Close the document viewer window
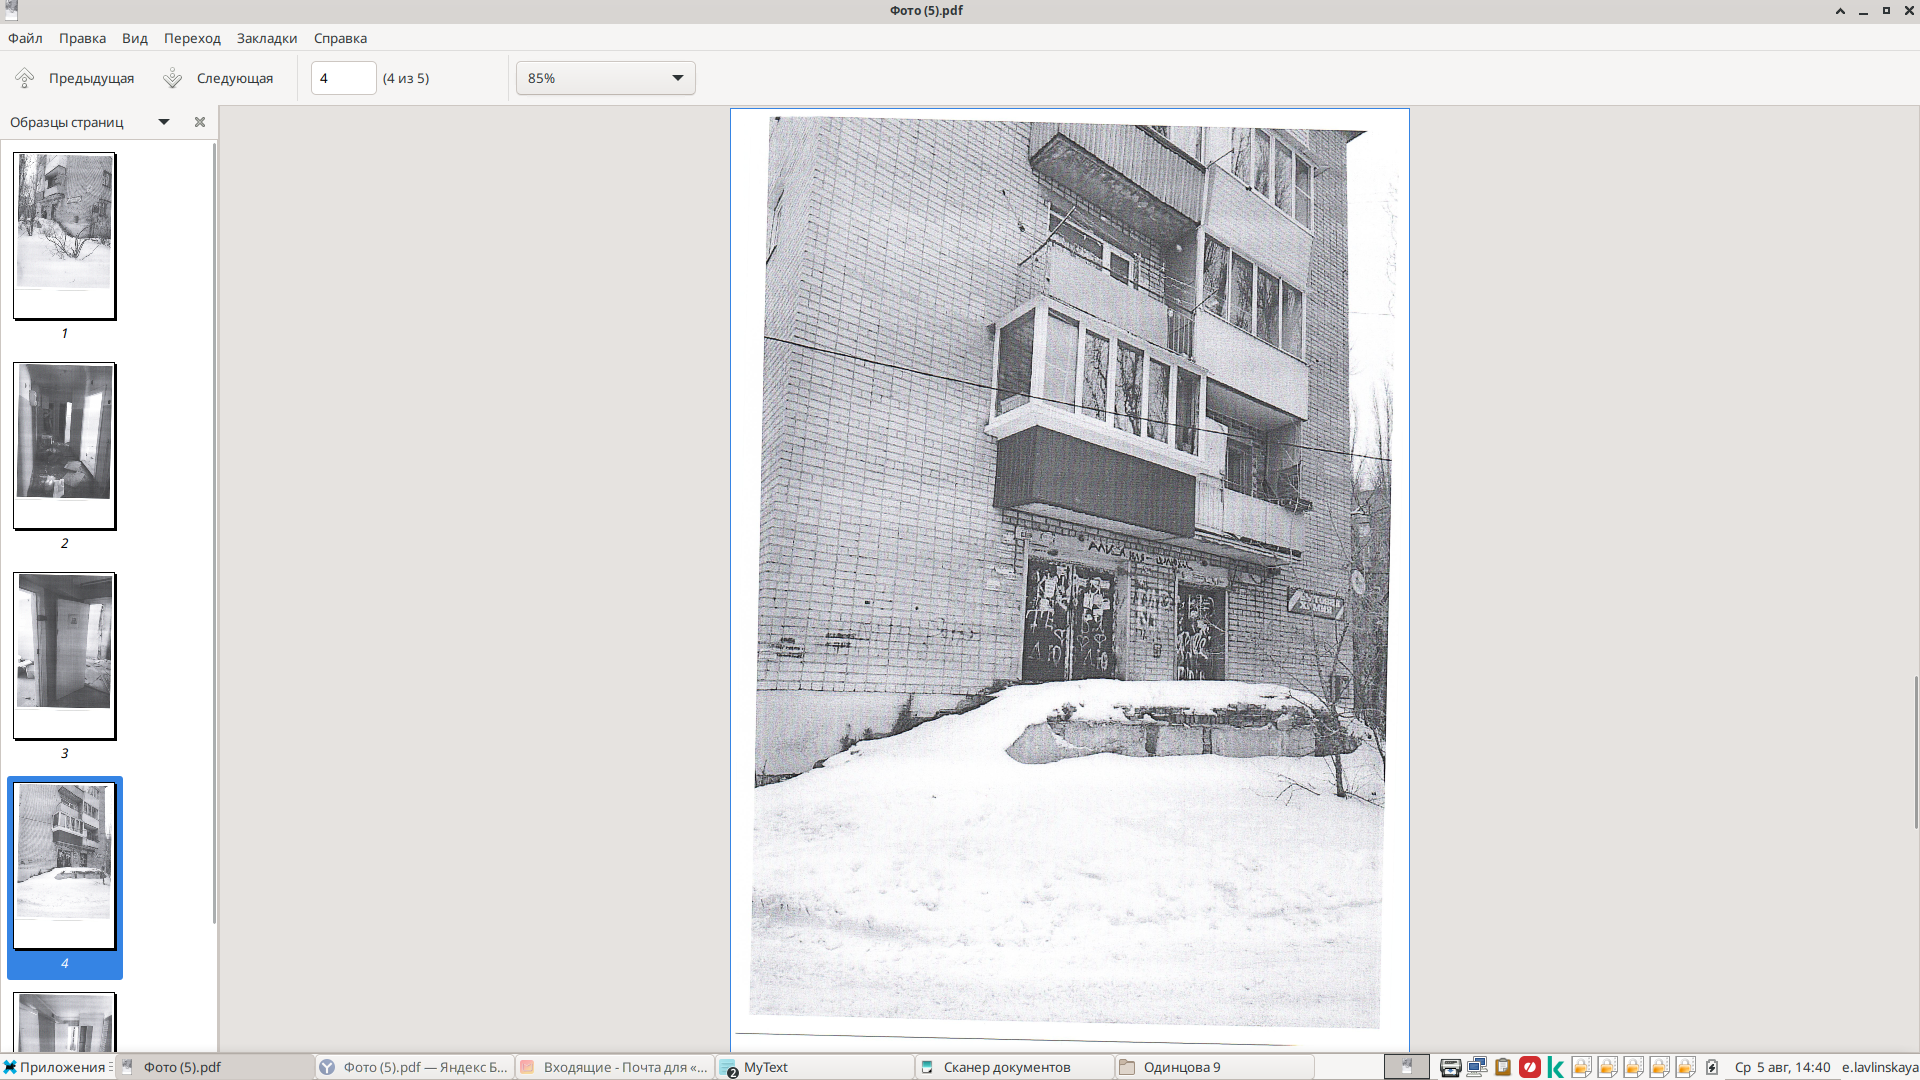Screen dimensions: 1920x1080 coord(1909,11)
